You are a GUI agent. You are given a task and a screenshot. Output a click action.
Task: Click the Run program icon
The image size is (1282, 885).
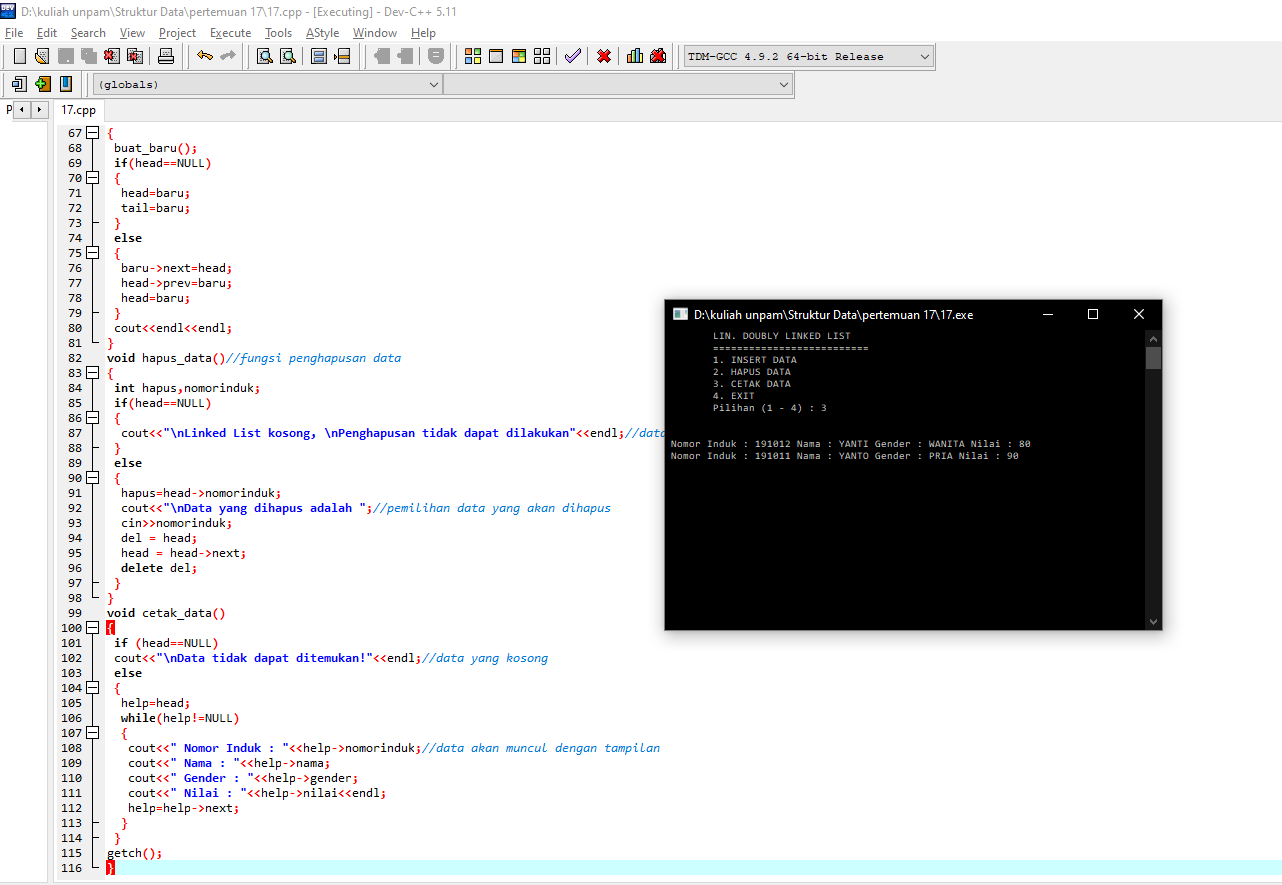496,56
